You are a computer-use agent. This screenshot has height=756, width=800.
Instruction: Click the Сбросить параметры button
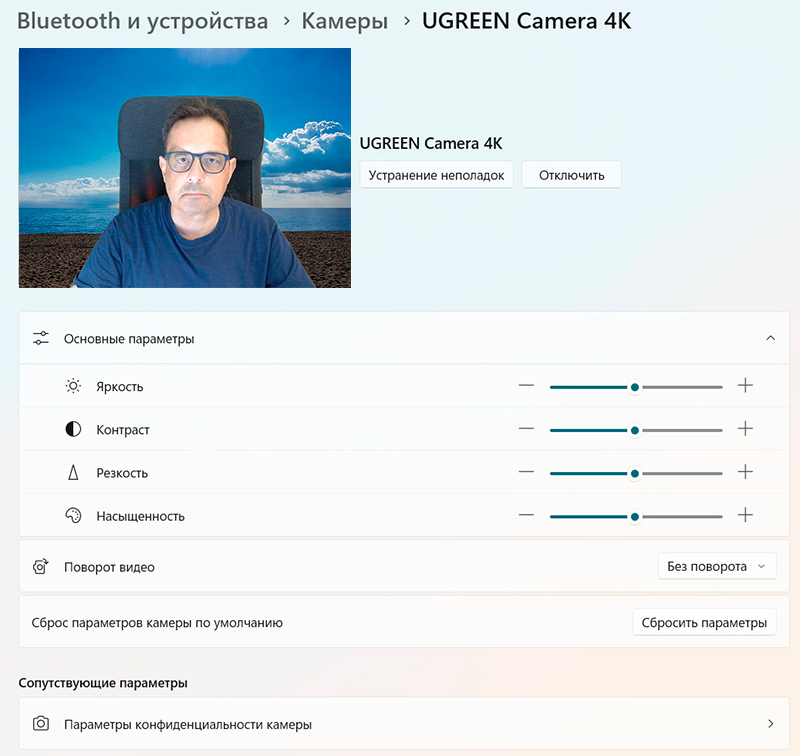coord(704,622)
